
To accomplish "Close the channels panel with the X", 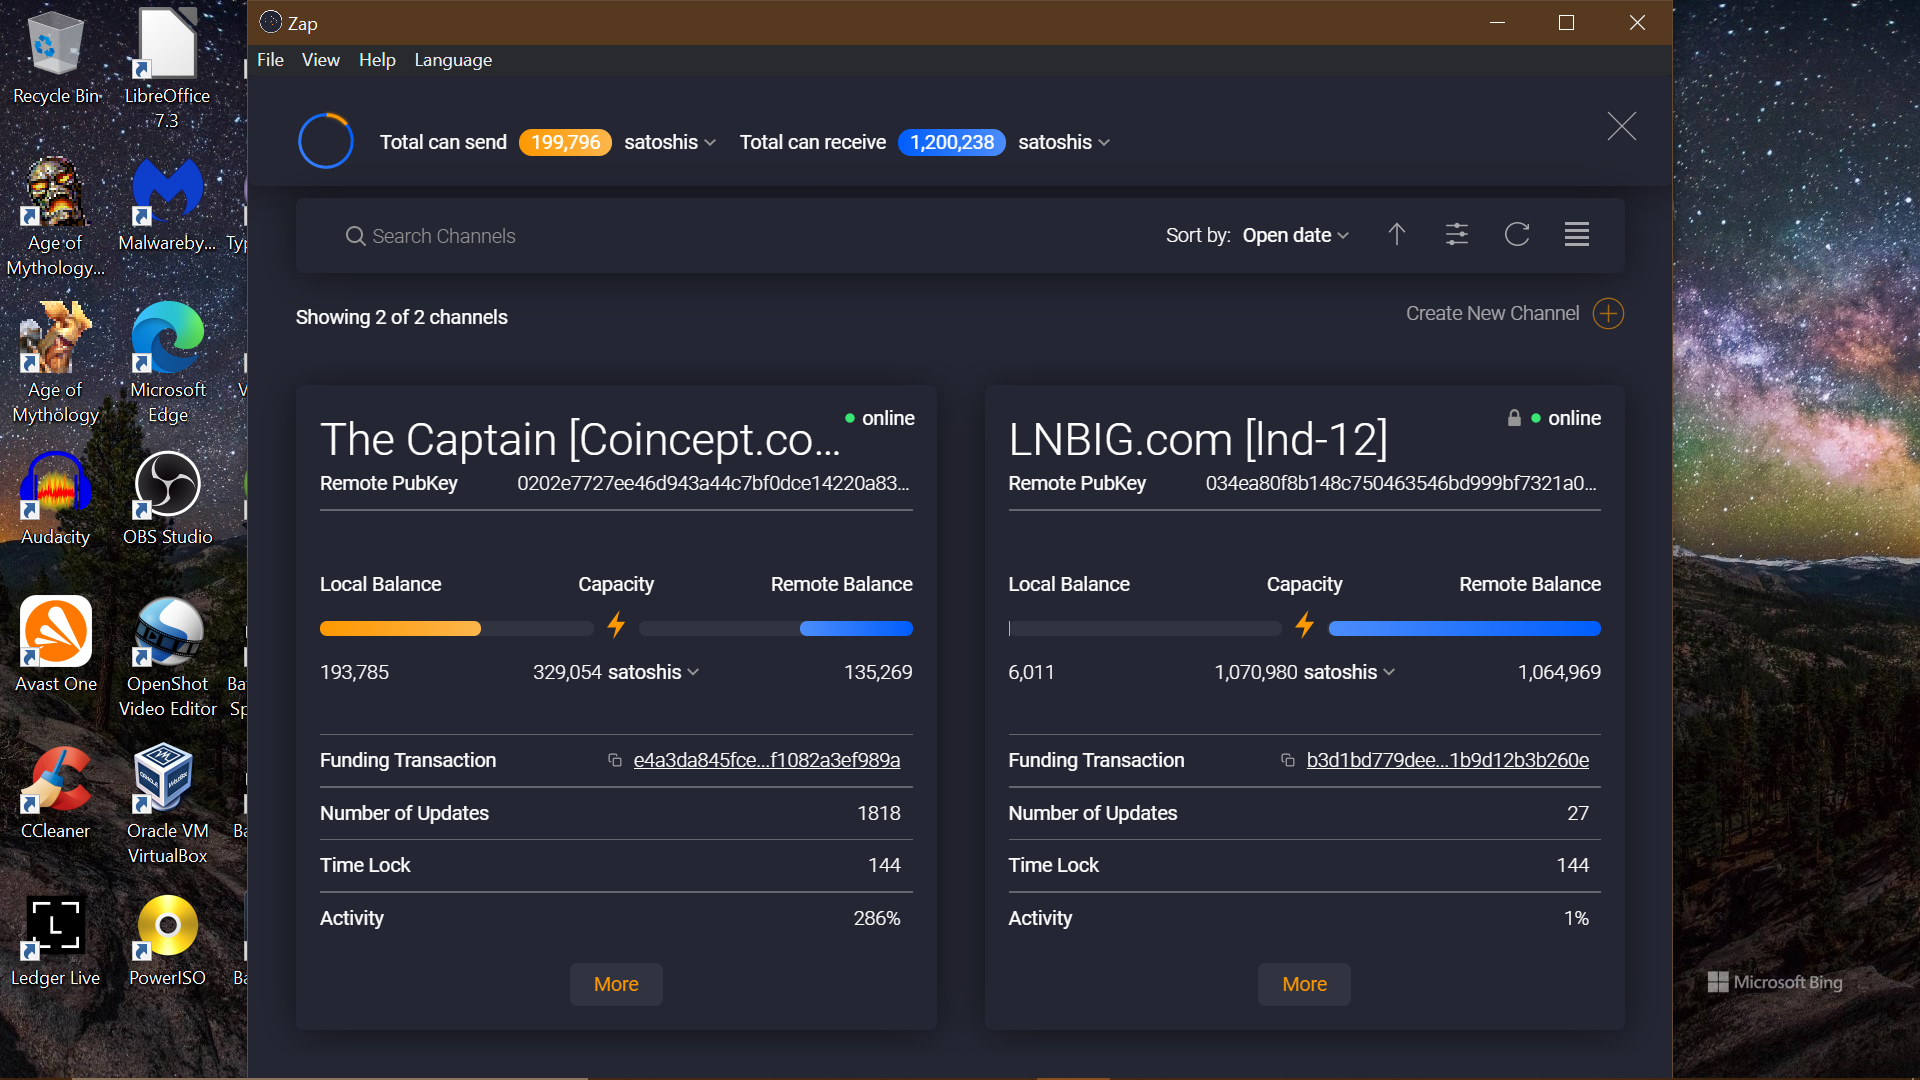I will (x=1622, y=126).
